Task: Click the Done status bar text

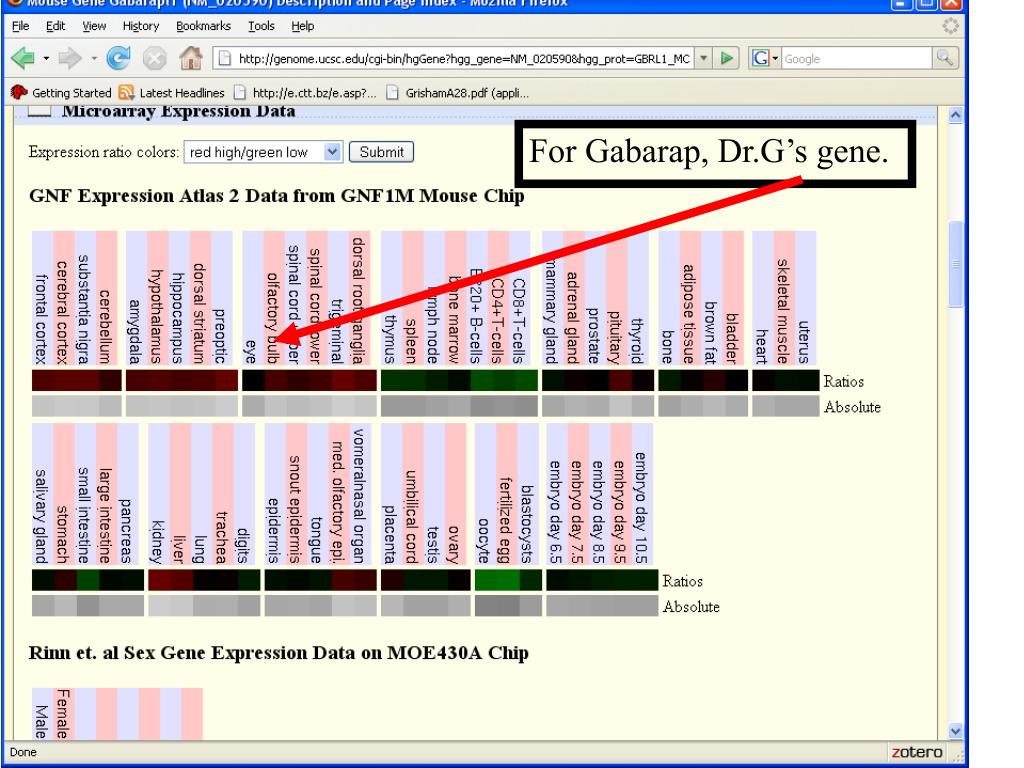Action: coord(24,752)
